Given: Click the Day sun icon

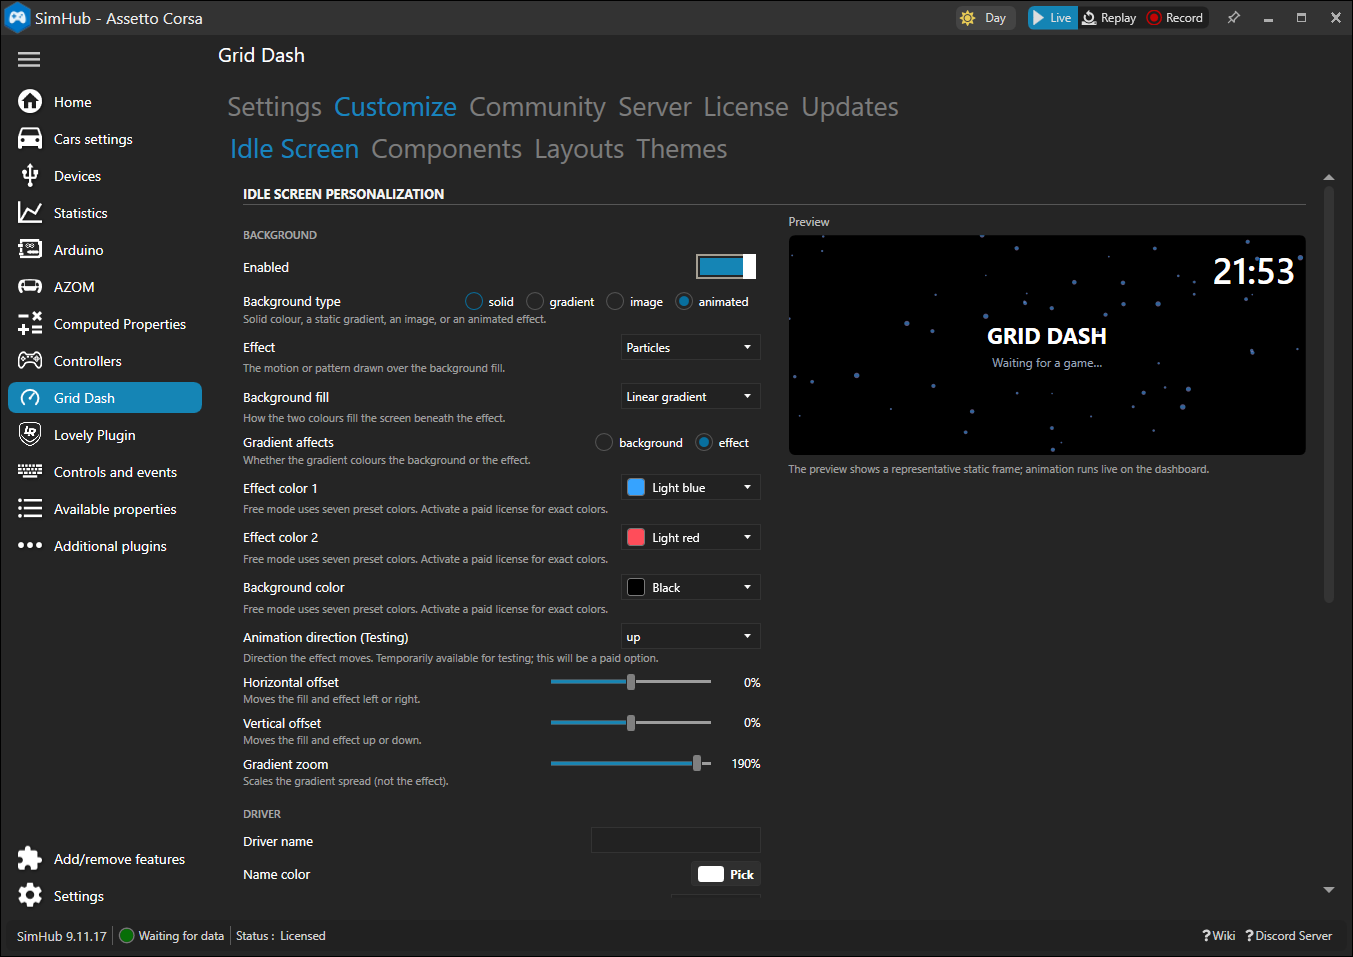Looking at the screenshot, I should point(967,18).
